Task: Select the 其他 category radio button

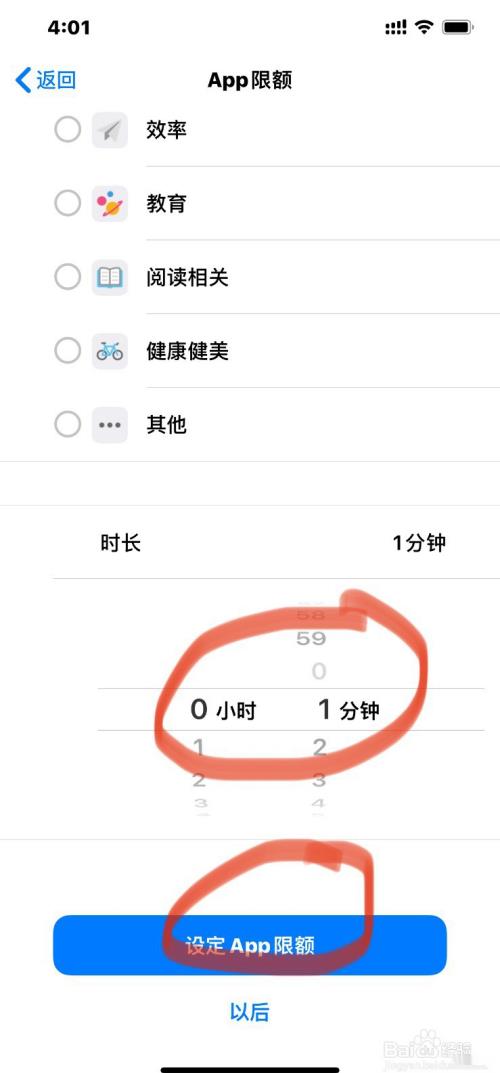Action: pyautogui.click(x=68, y=425)
